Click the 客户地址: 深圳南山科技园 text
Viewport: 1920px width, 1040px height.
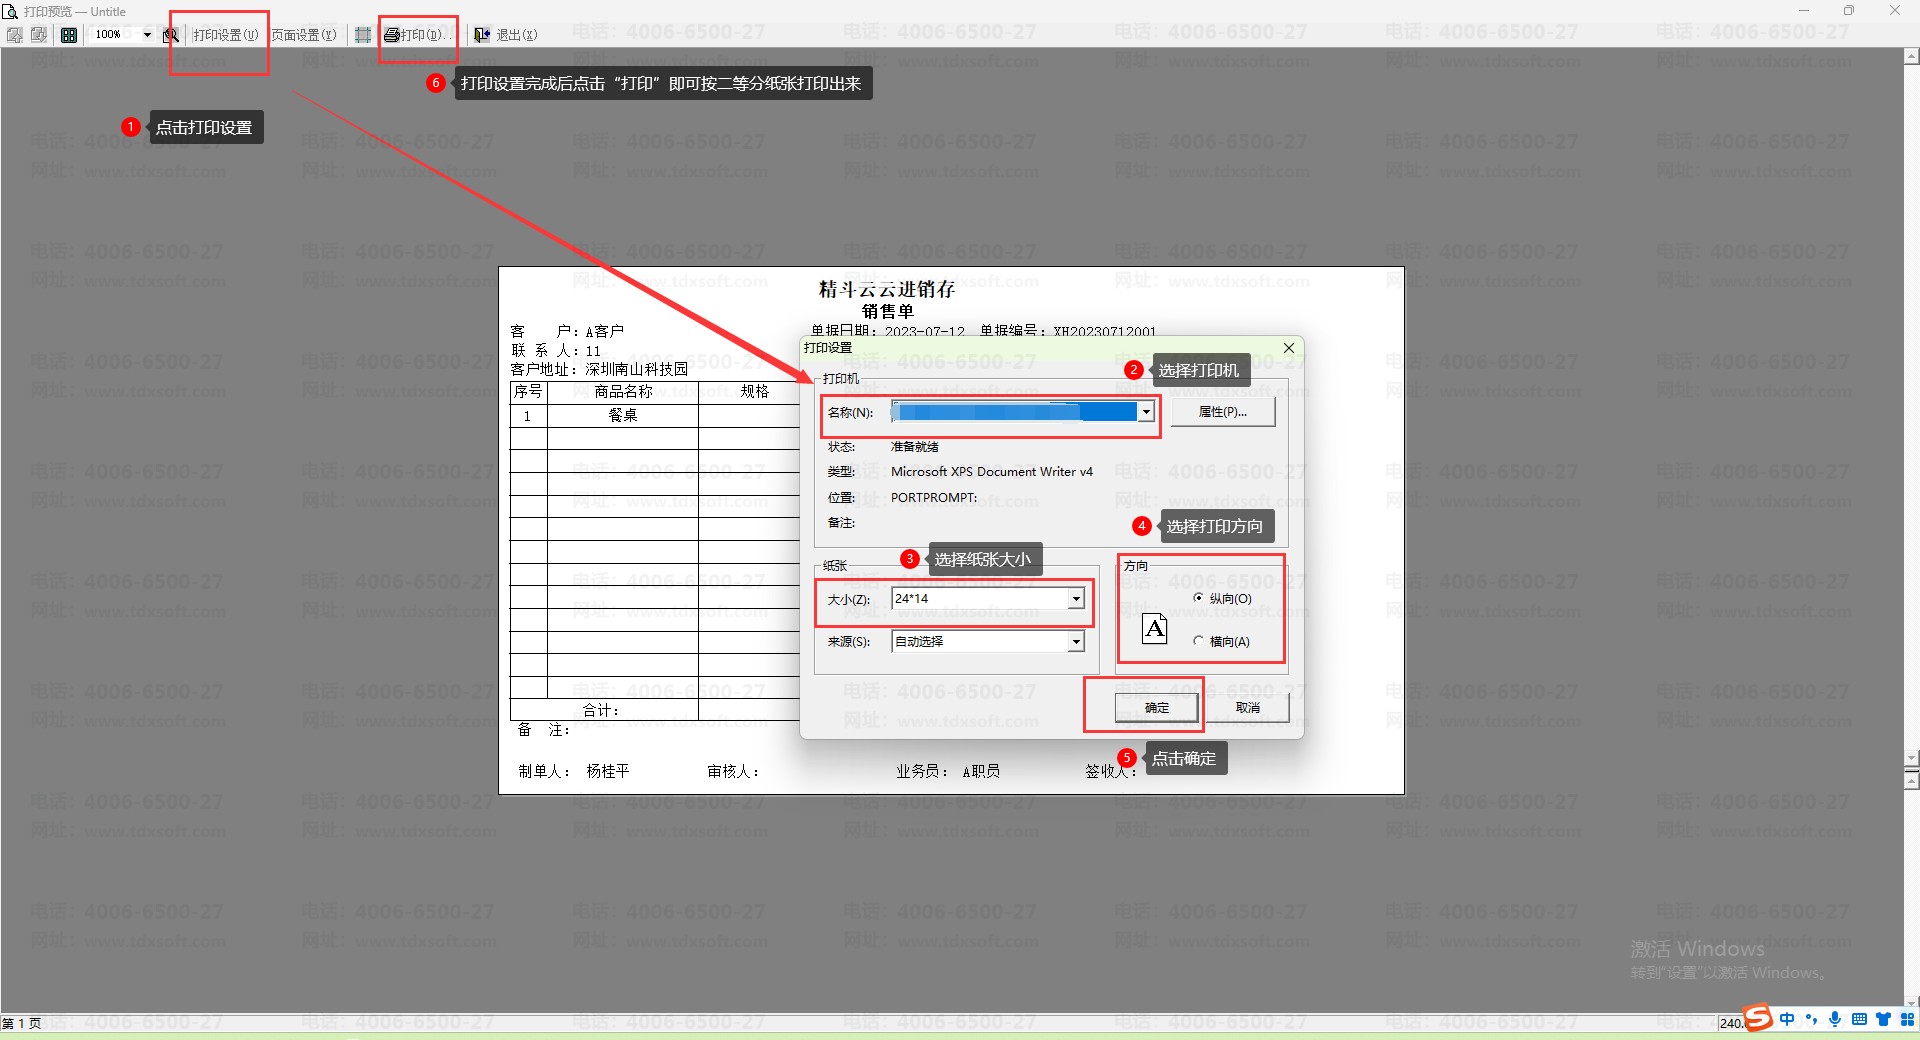coord(599,369)
